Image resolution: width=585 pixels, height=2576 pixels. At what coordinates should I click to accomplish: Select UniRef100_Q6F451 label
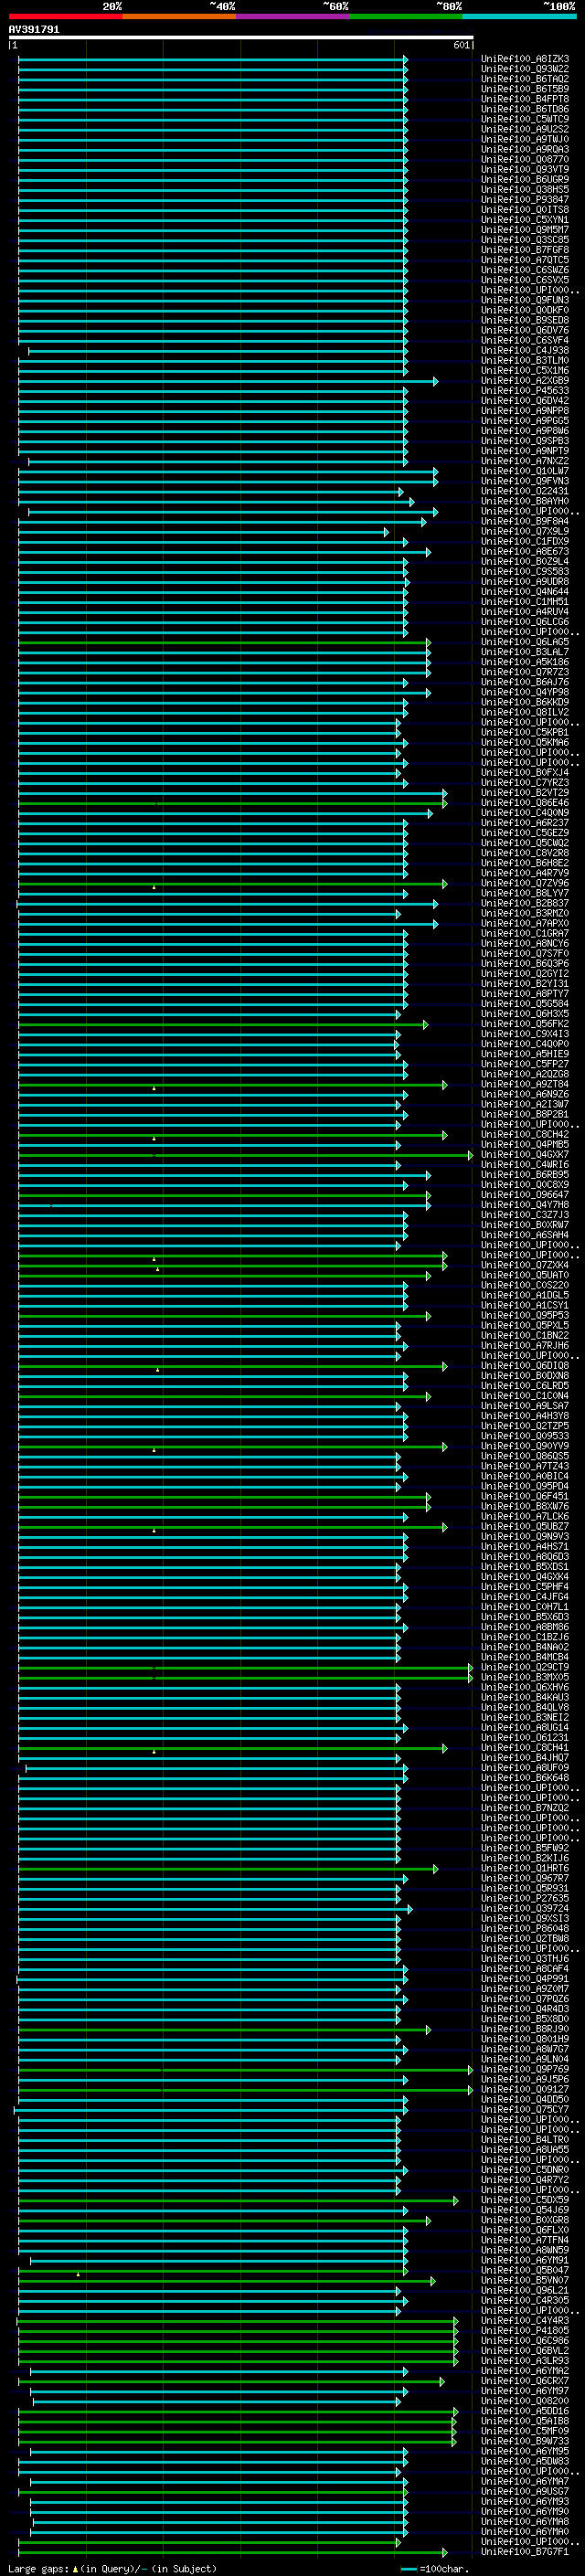tap(524, 1497)
